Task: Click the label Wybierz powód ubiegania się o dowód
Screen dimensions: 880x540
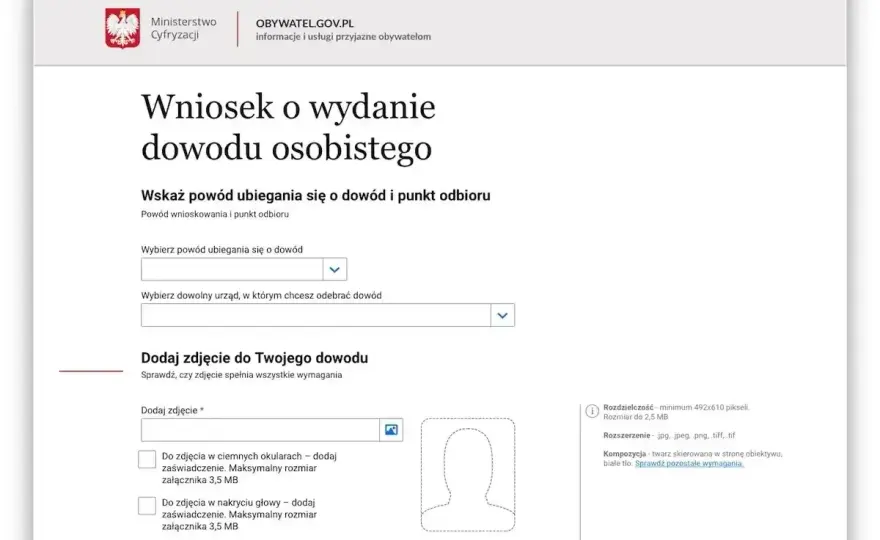Action: tap(222, 250)
